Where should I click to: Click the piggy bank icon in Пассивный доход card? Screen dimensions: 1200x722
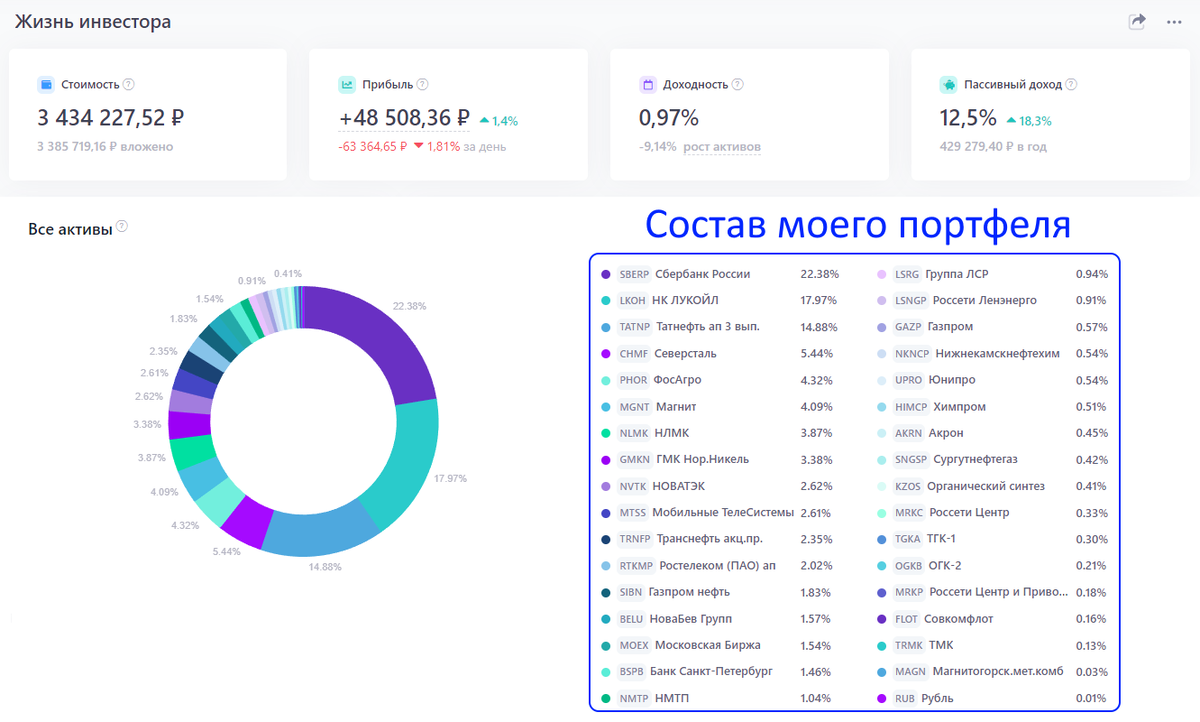click(x=948, y=85)
